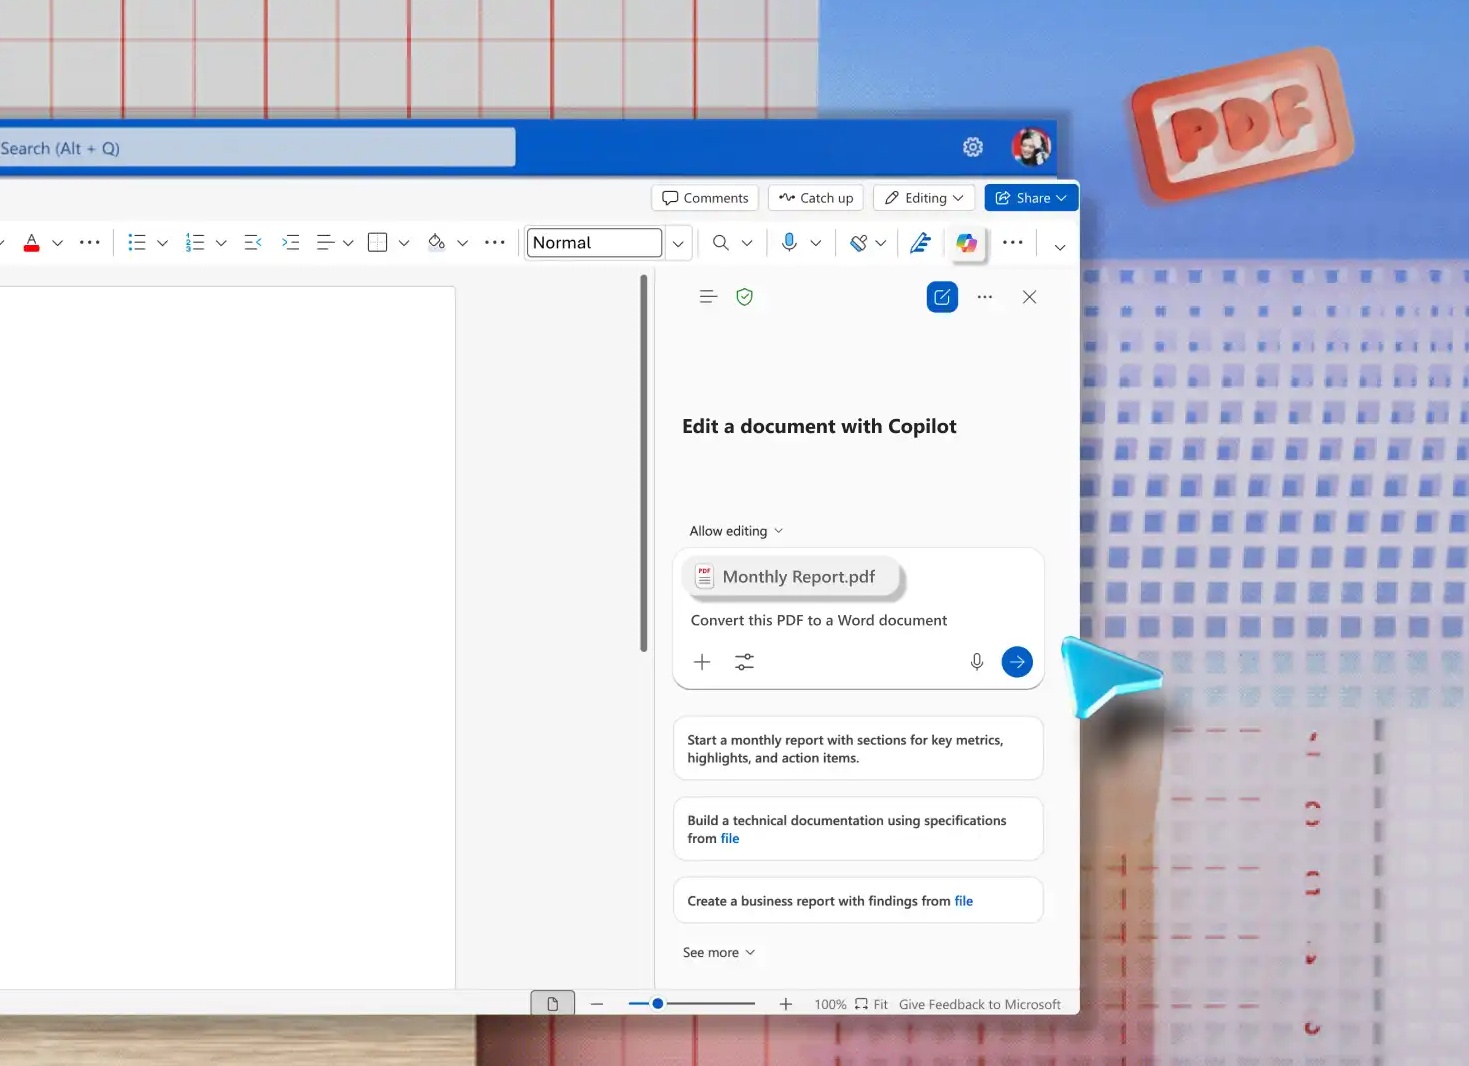This screenshot has width=1469, height=1066.
Task: Increase the paragraph indent
Action: click(x=291, y=243)
